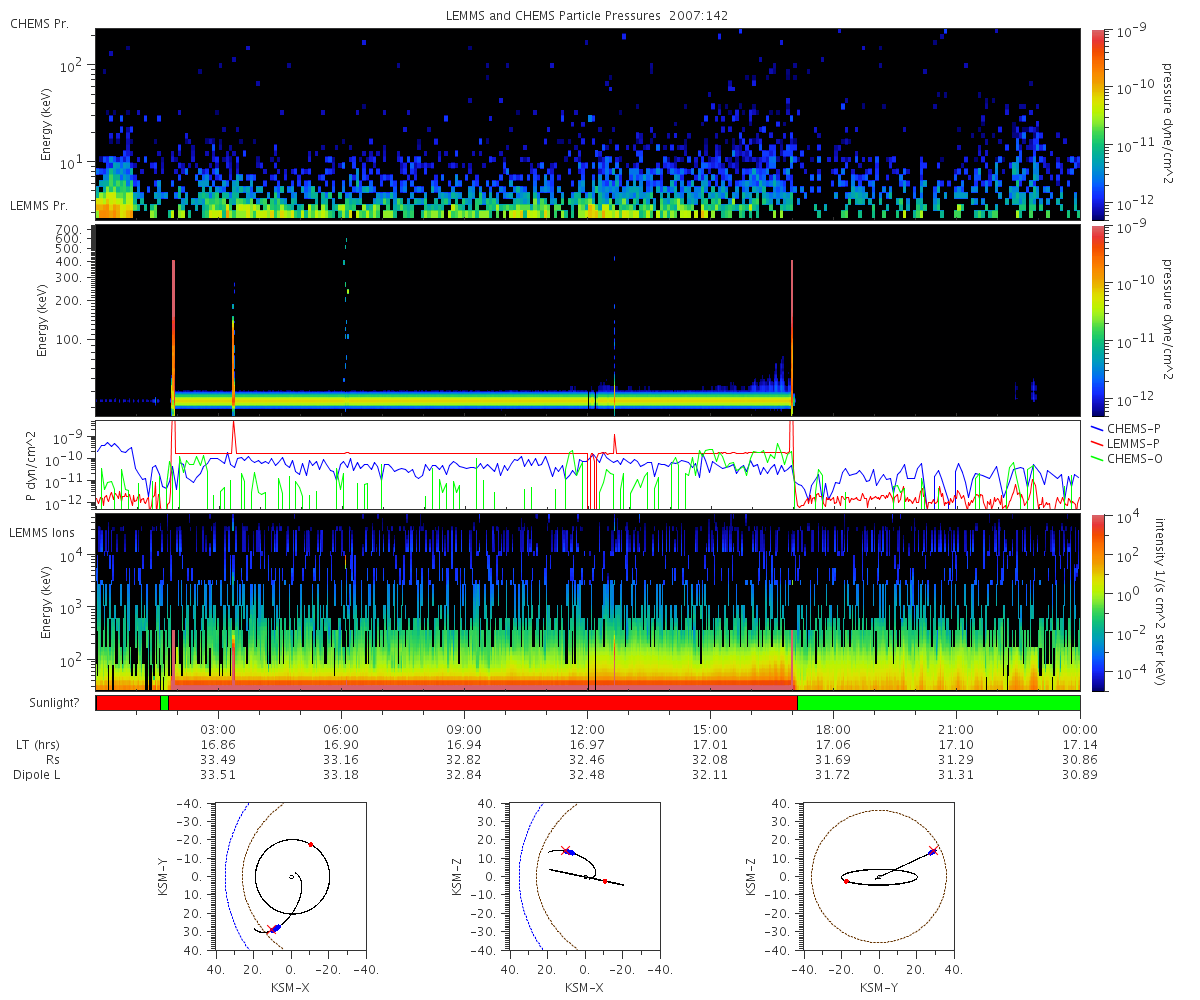Click the top CHEMS pressure colorbar
1200x1000 pixels.
pos(1098,124)
